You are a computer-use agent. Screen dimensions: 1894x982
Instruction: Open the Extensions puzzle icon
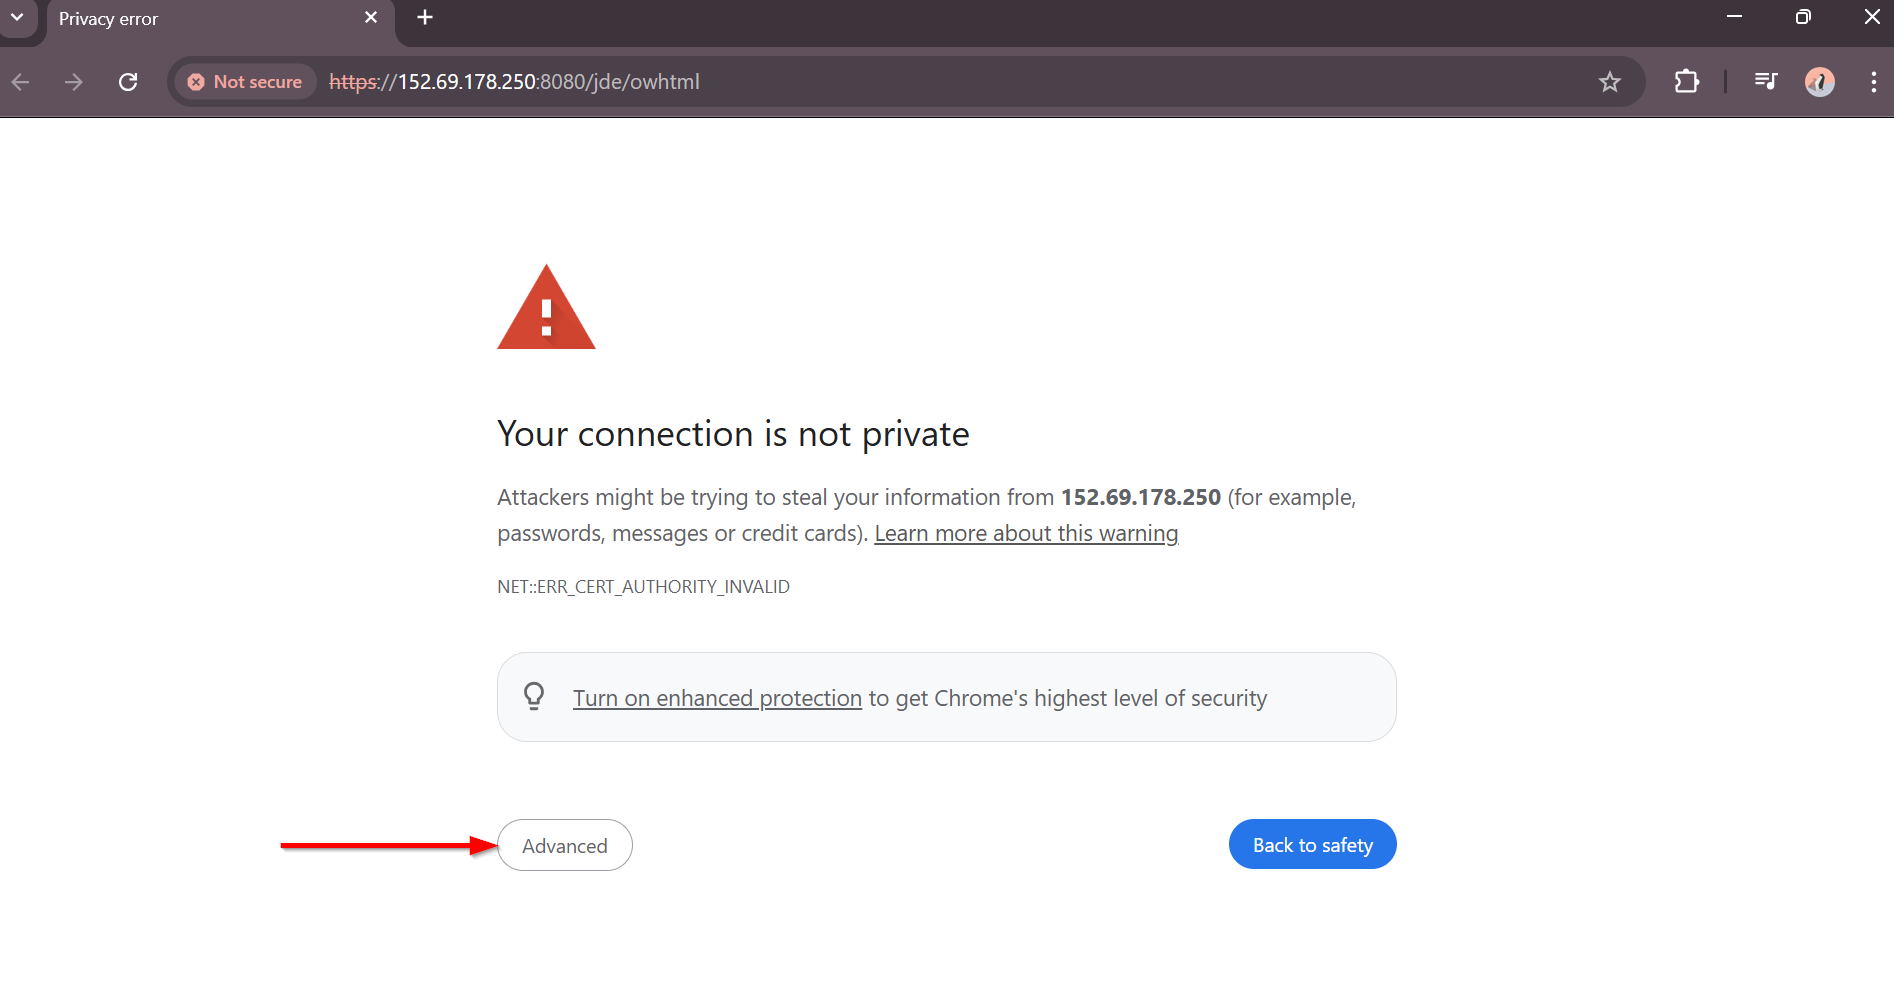pos(1687,82)
